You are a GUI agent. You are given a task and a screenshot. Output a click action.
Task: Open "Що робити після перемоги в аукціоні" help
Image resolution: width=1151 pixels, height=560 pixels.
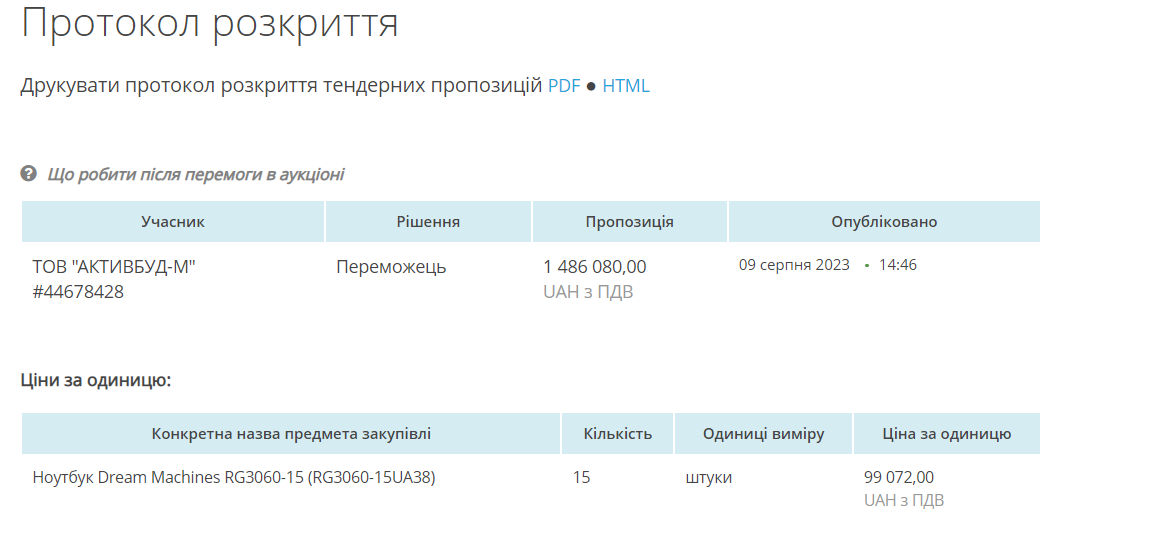point(196,174)
